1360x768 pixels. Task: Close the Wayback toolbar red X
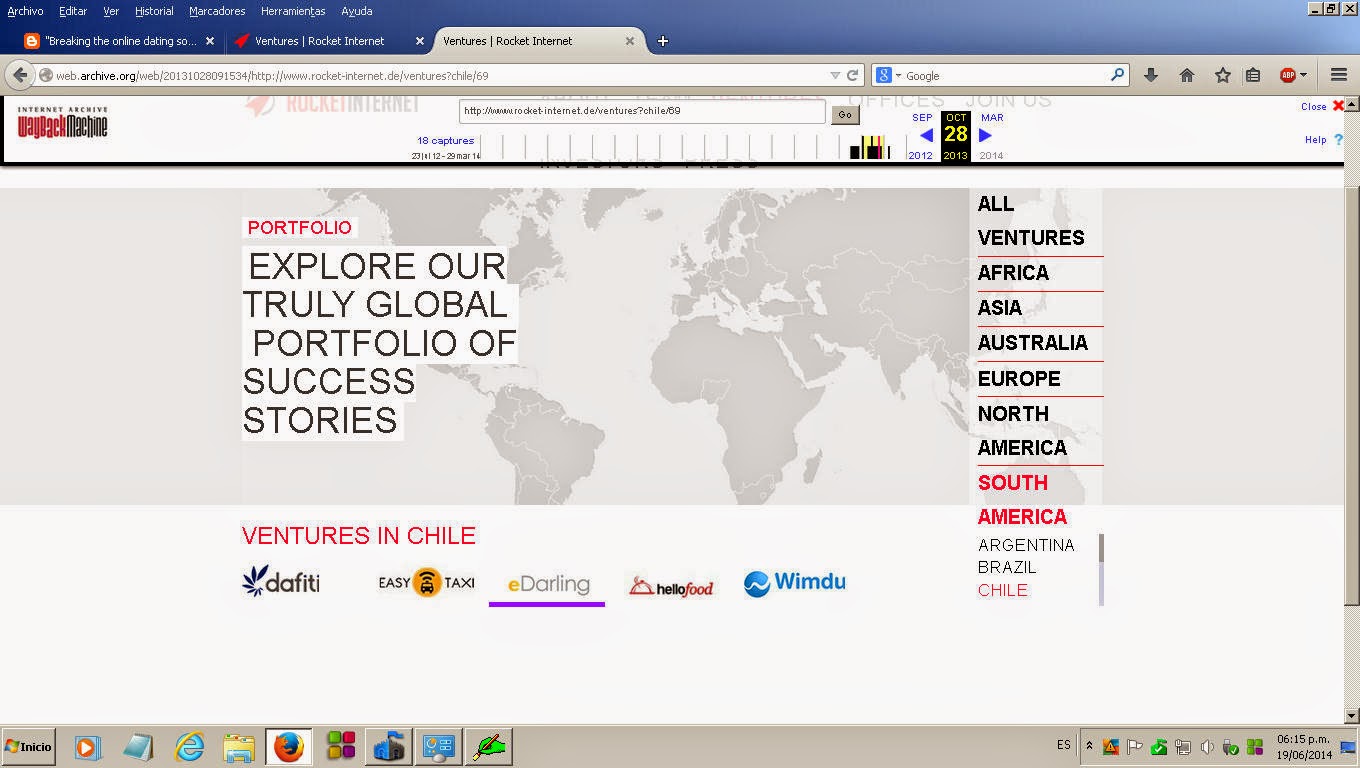(x=1338, y=106)
